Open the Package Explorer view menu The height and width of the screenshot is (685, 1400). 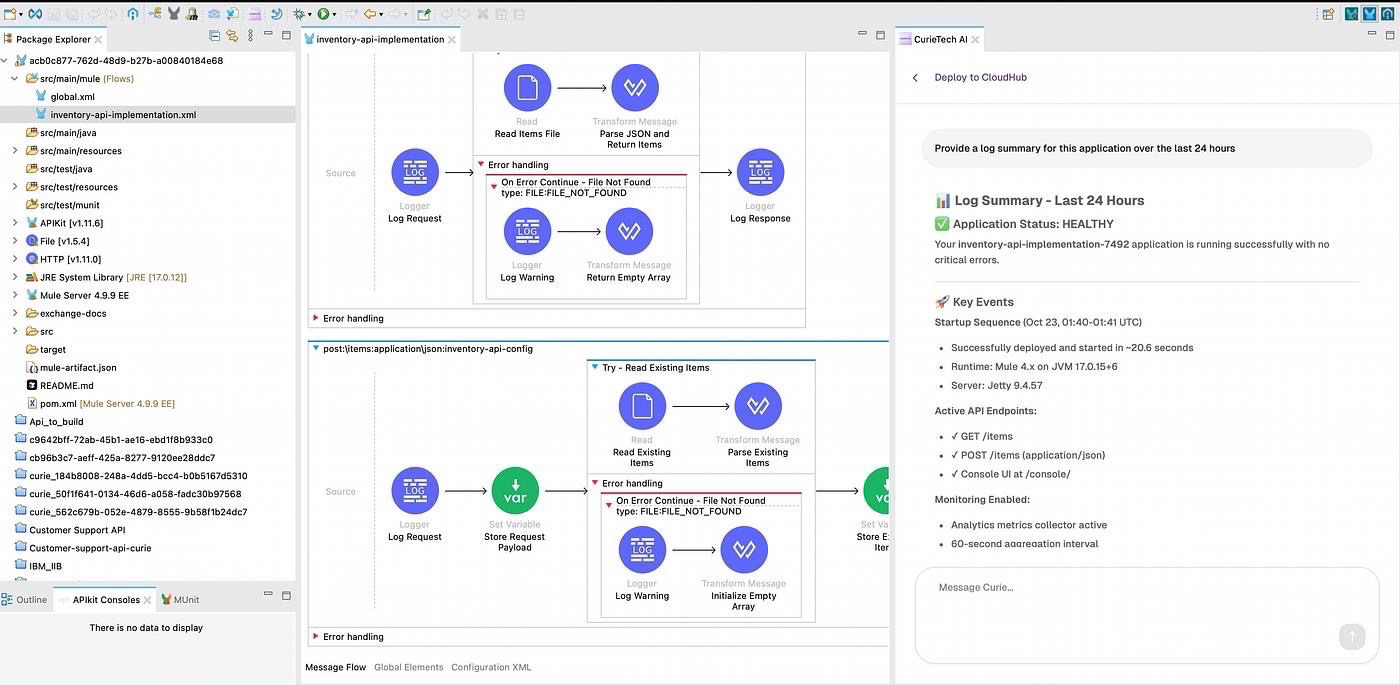tap(250, 36)
